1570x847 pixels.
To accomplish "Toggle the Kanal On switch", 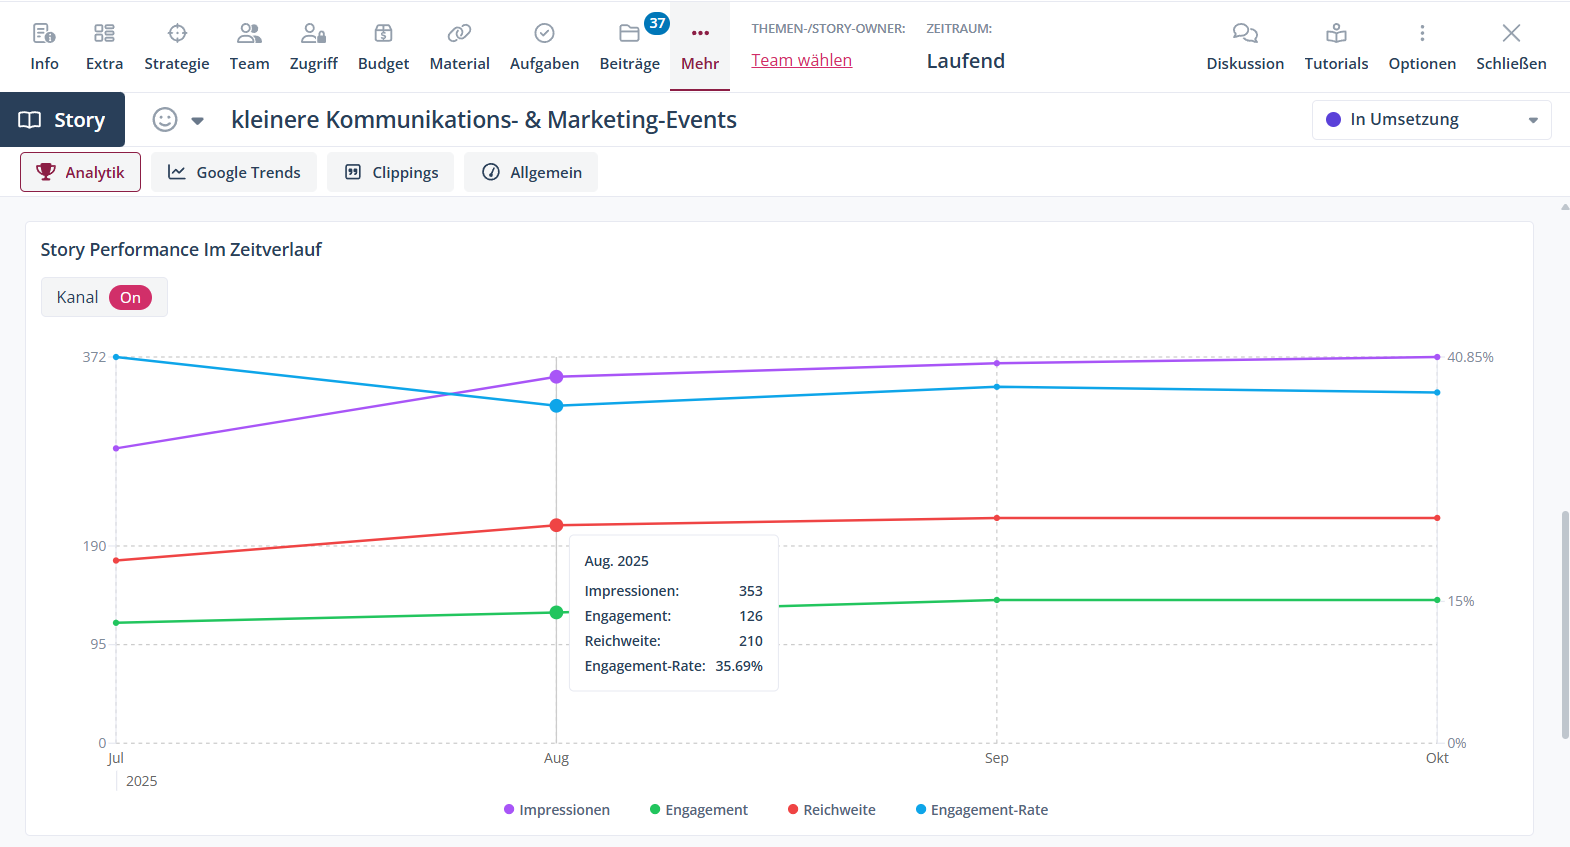I will (130, 298).
